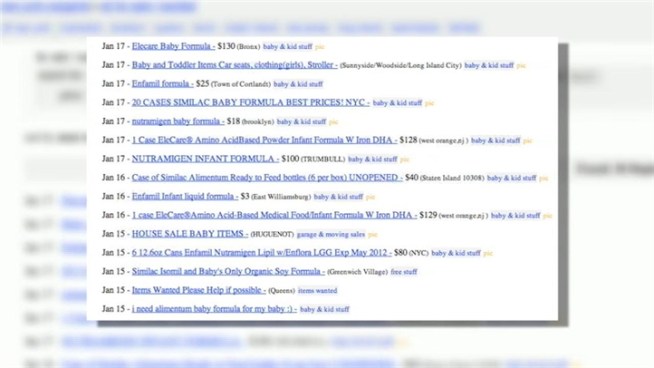Open Similac Isomil and Baby's Only Organic listing

(x=228, y=272)
